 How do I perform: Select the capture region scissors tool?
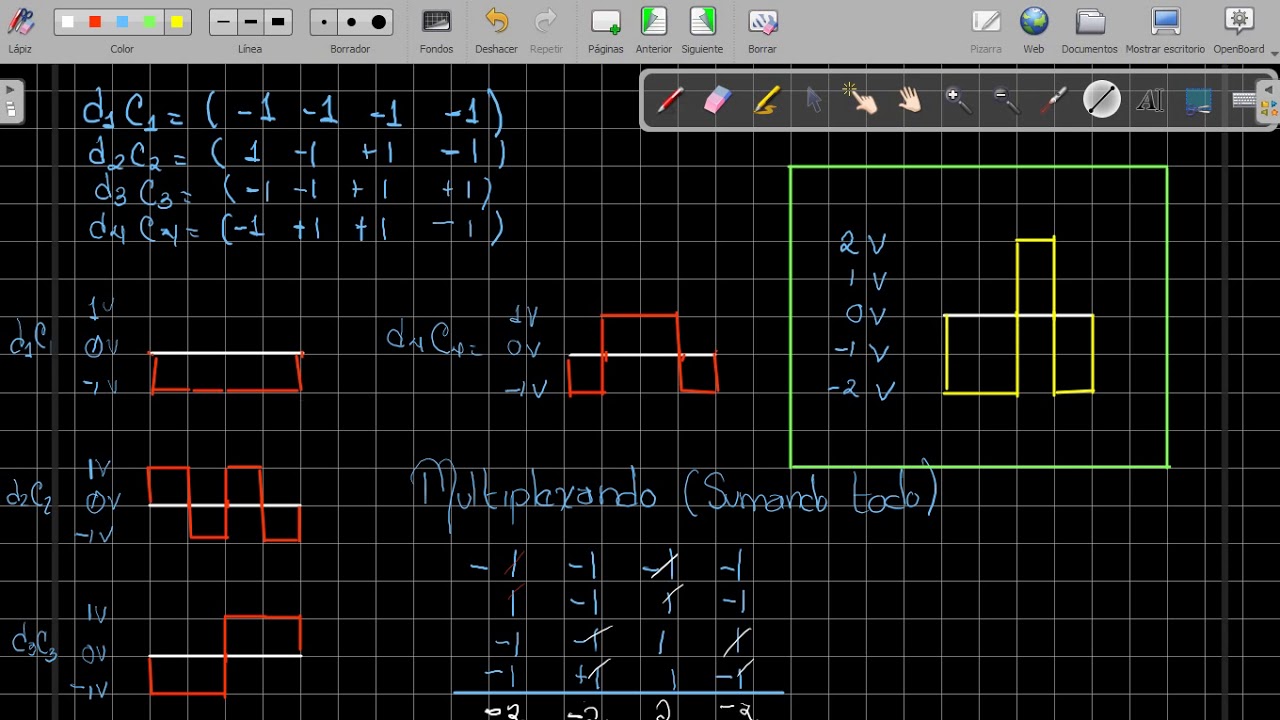tap(1198, 100)
